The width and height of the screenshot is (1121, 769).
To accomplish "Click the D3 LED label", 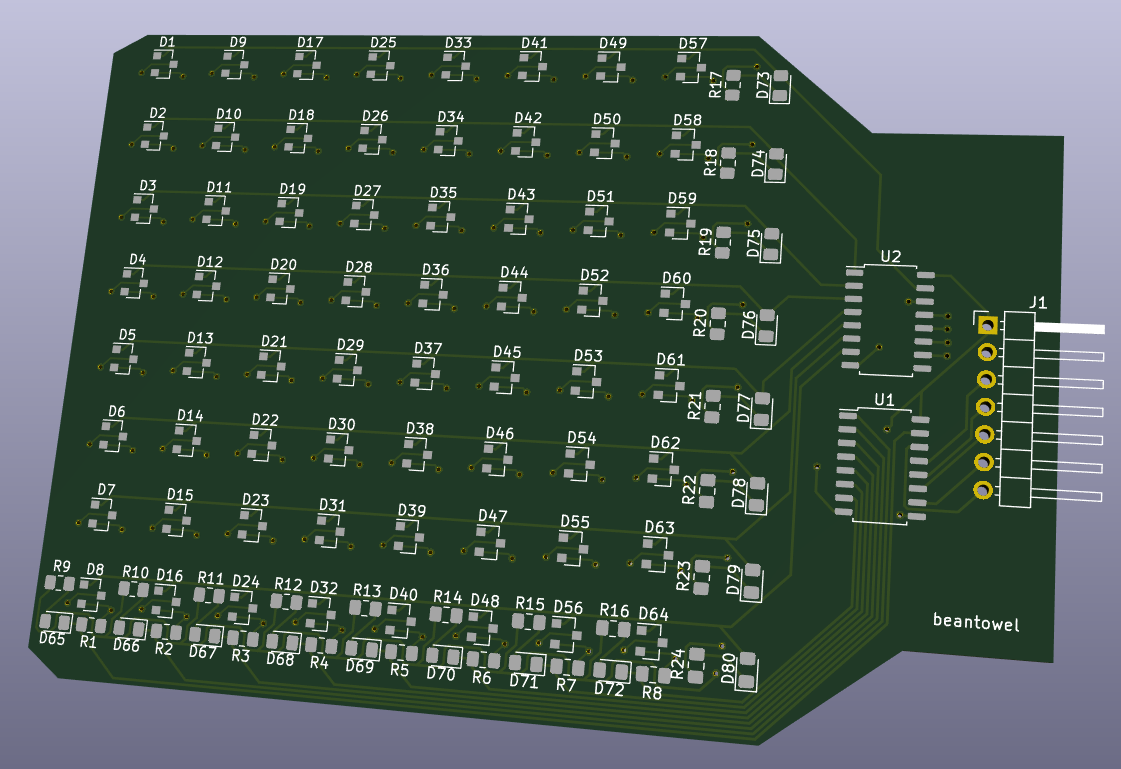I will (x=148, y=186).
